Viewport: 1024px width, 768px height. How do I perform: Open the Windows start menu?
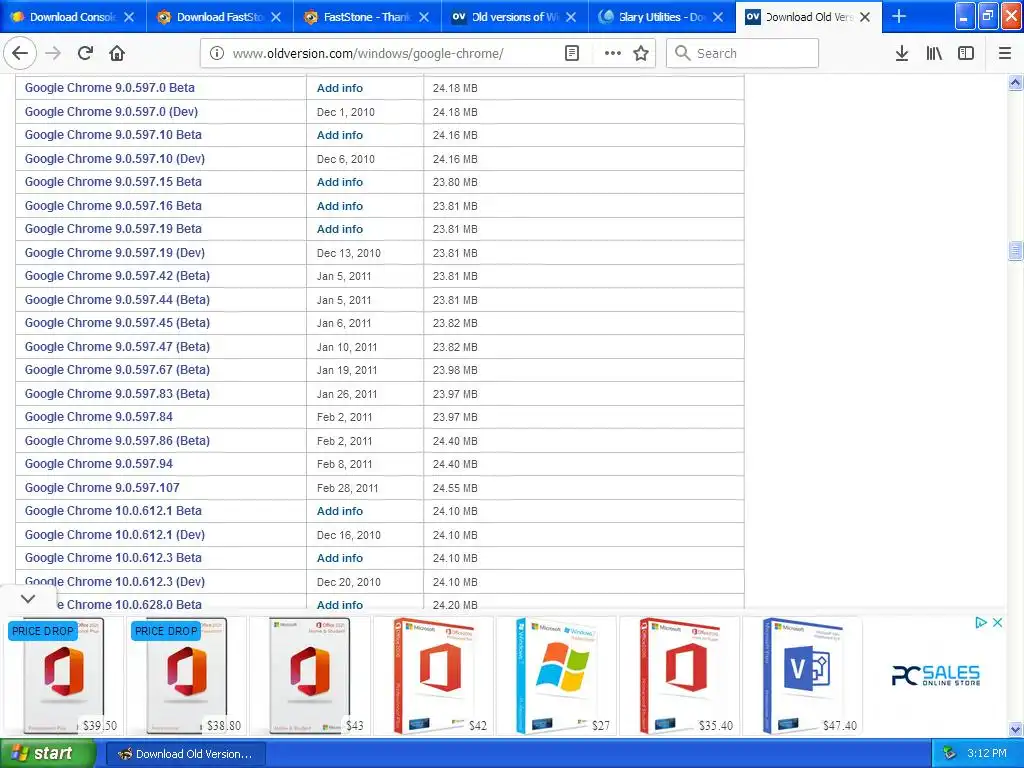pos(48,754)
